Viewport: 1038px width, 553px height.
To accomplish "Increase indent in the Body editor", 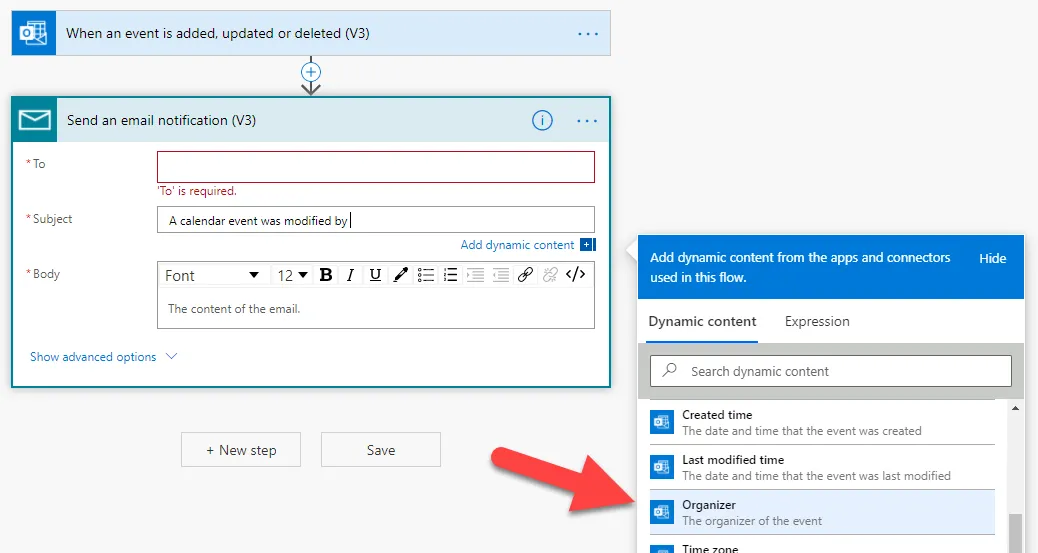I will tap(475, 275).
